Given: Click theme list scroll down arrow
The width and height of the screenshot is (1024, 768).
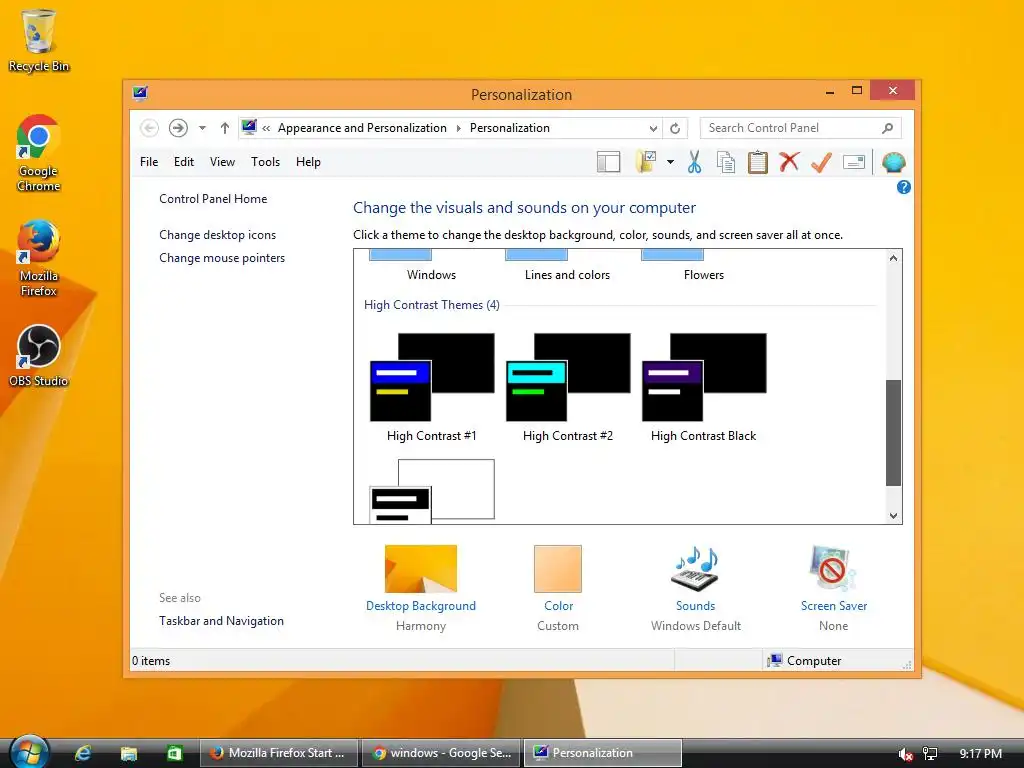Looking at the screenshot, I should click(x=893, y=515).
